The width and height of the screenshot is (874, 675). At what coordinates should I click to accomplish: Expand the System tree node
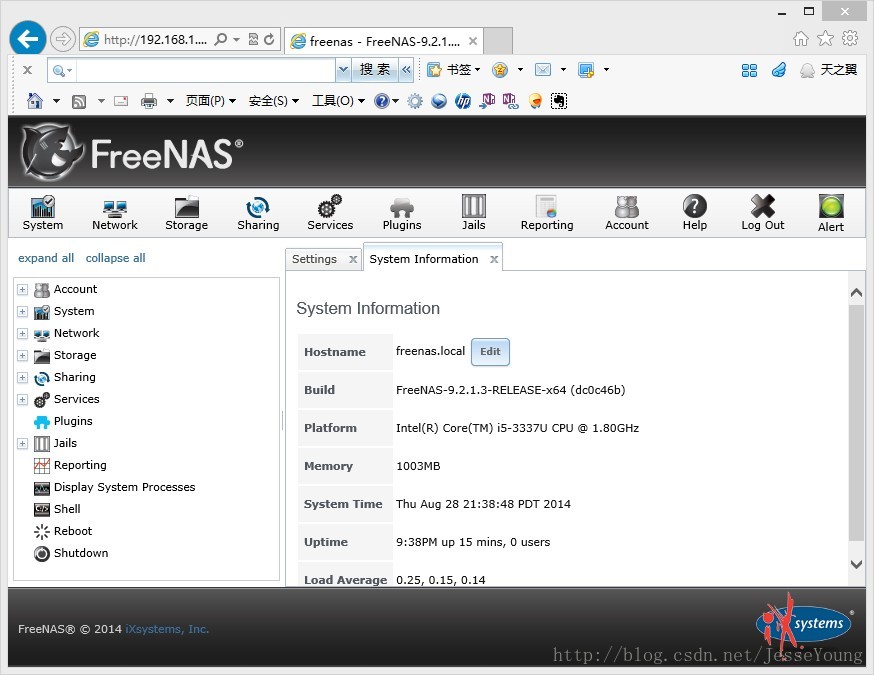tap(22, 311)
